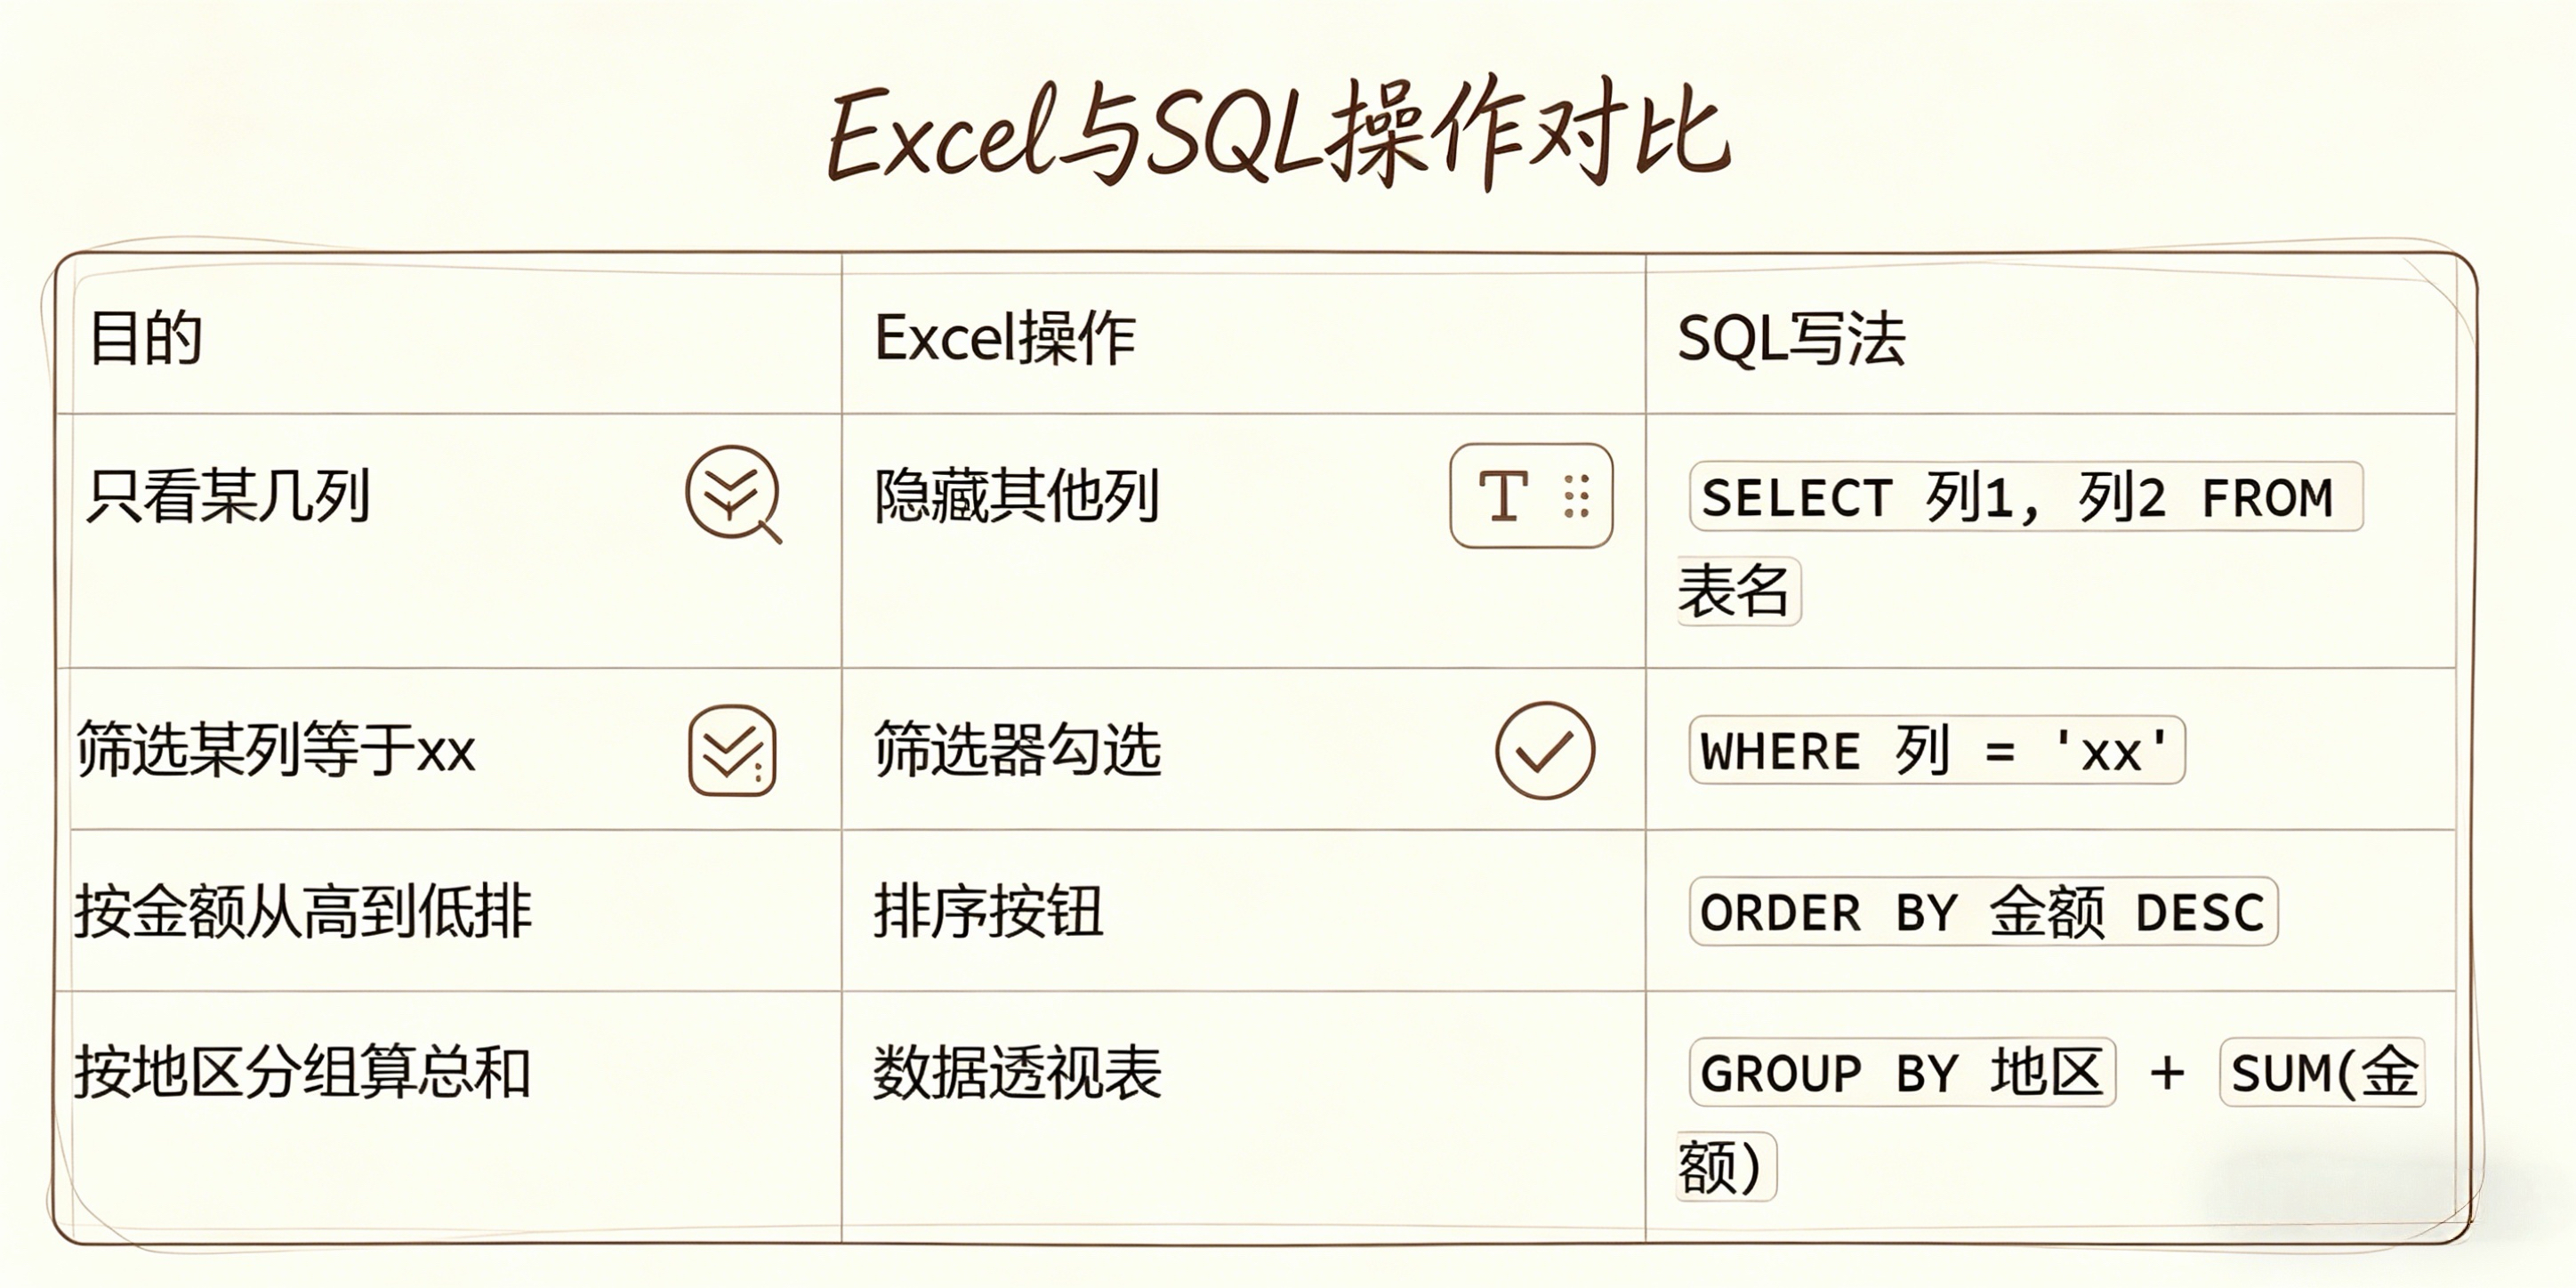Select the 目的 column header
The height and width of the screenshot is (1288, 2576).
(x=146, y=338)
